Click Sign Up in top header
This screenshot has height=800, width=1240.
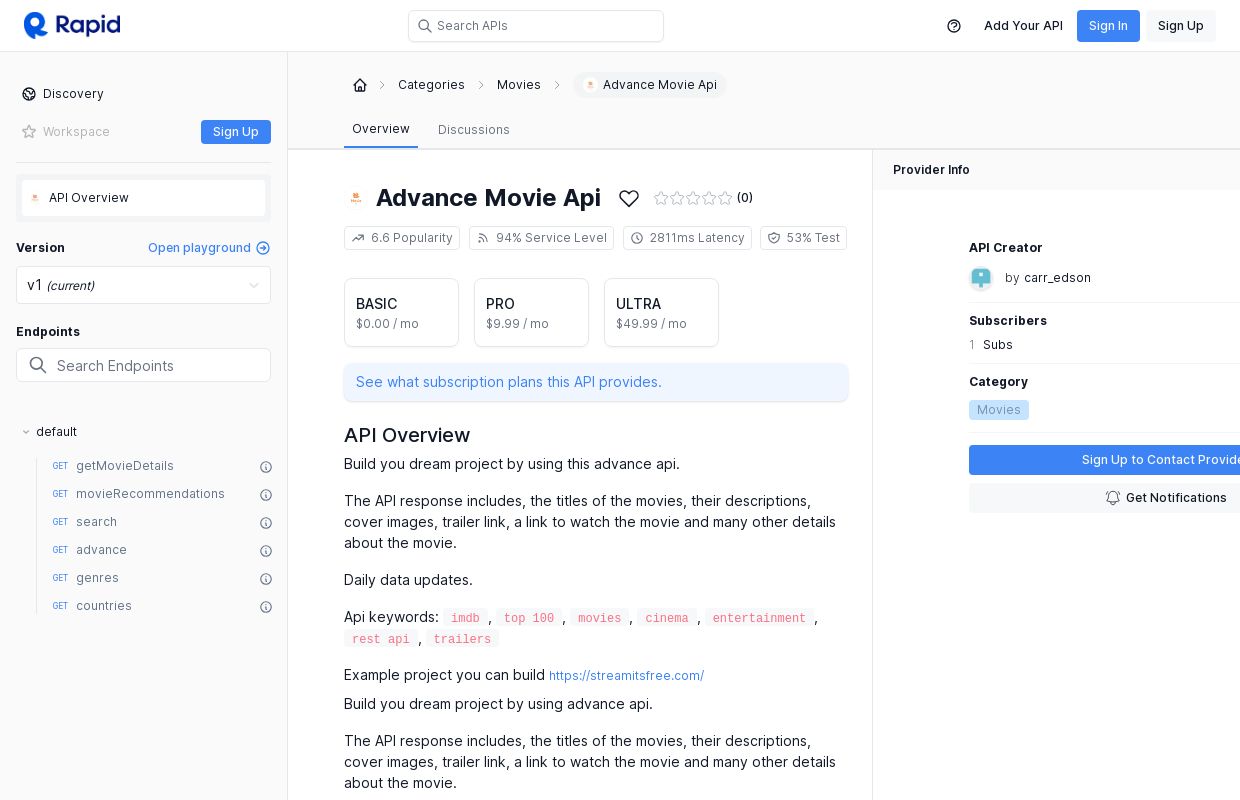coord(1181,26)
